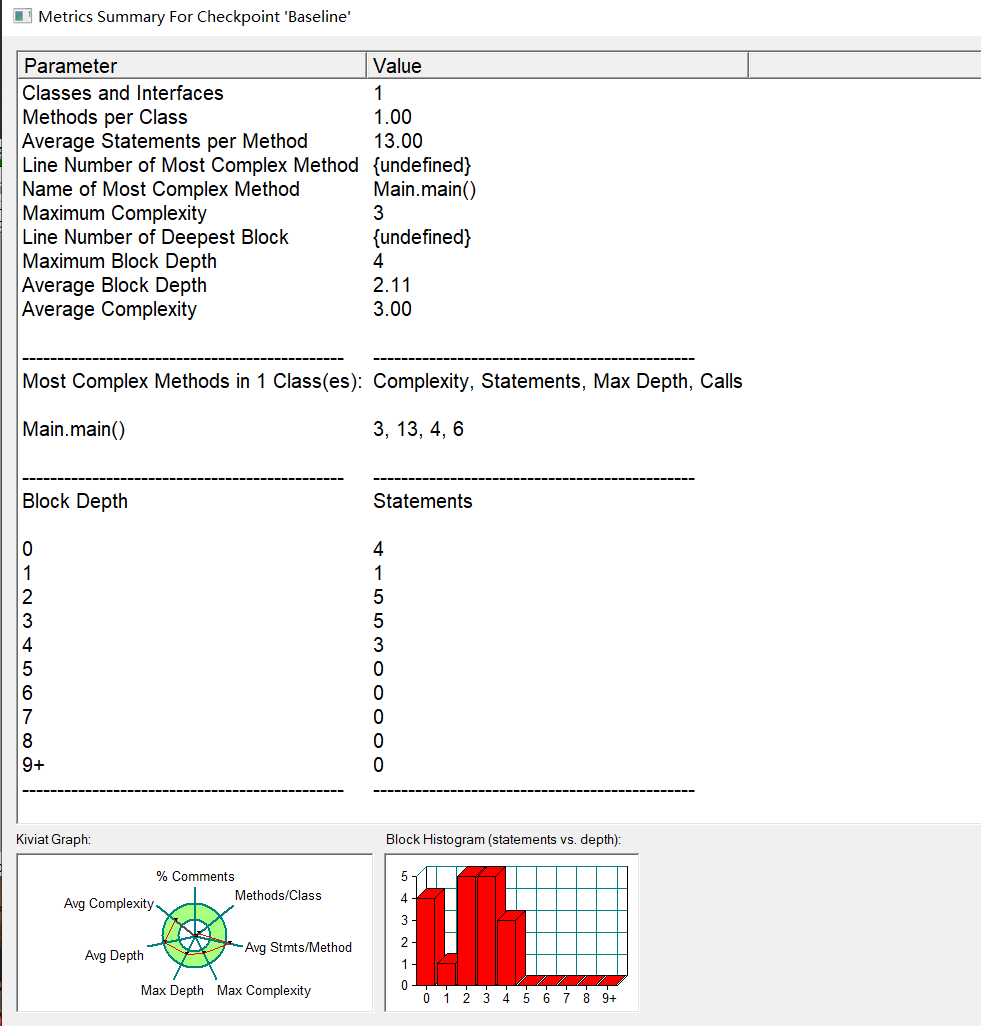
Task: Click 'Avg Depth' axis label
Action: (114, 955)
